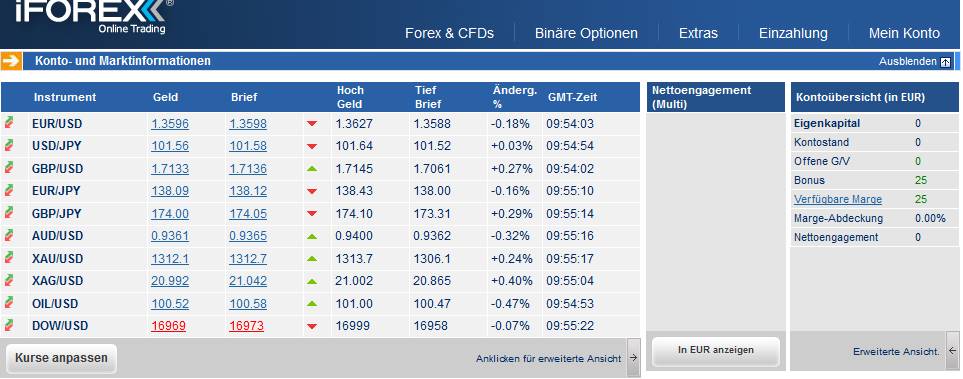
Task: Expand quotes via Anklicken für erweiterte Ansicht arrow
Action: click(634, 358)
